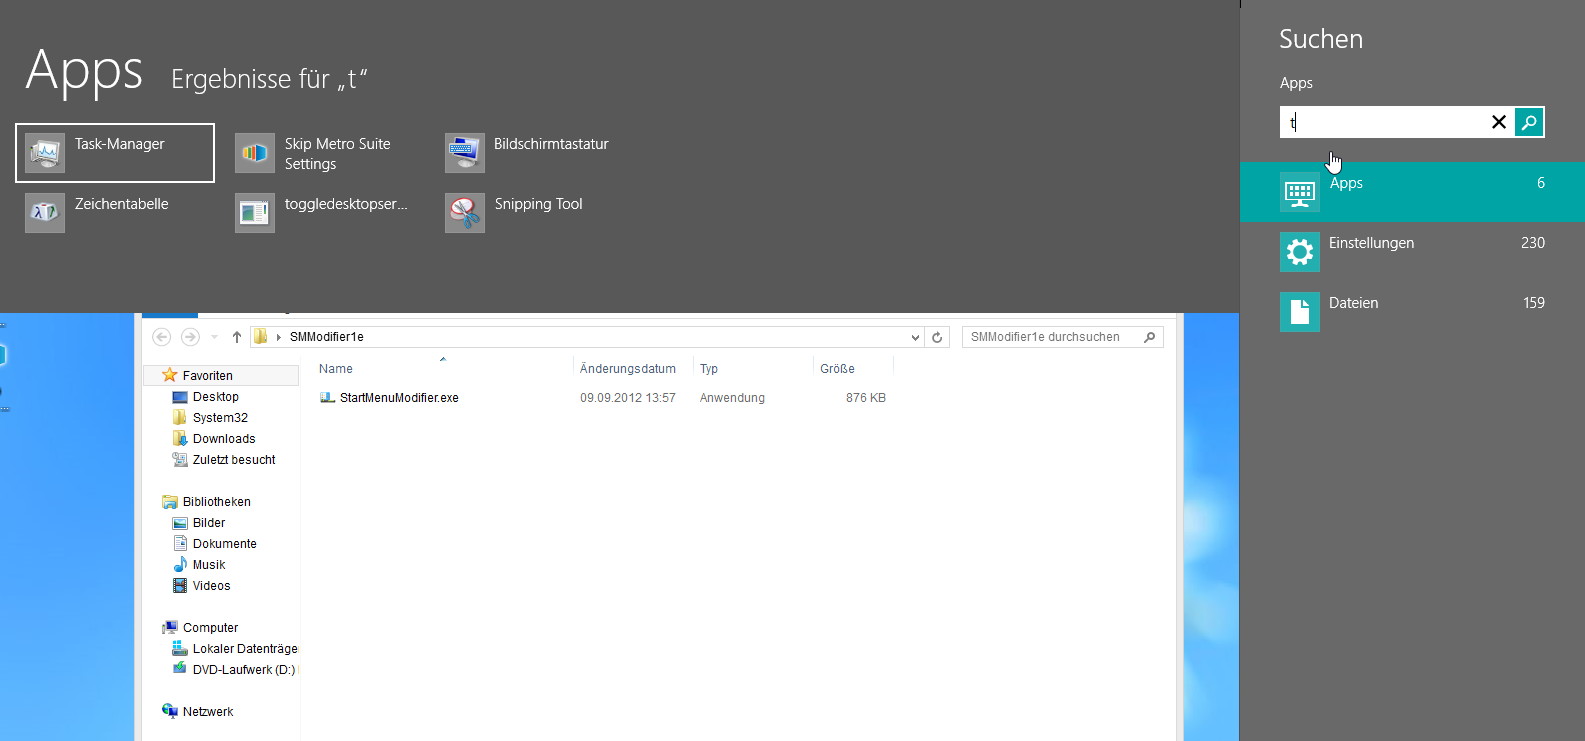Click the 876 KB size cell

pos(866,398)
